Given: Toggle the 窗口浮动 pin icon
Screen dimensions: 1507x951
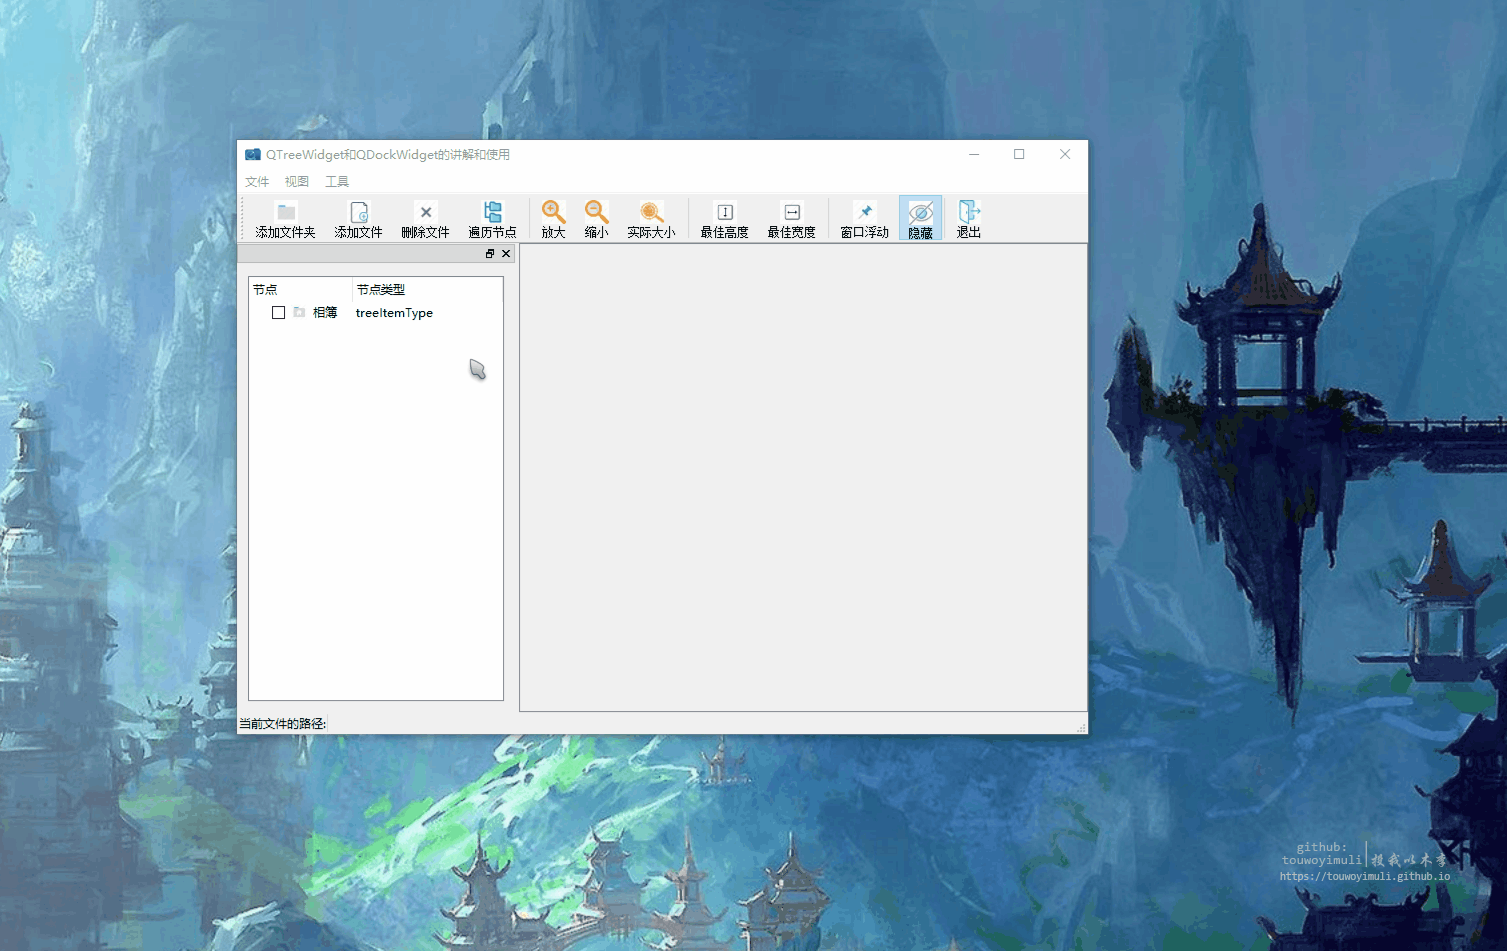Looking at the screenshot, I should 865,212.
